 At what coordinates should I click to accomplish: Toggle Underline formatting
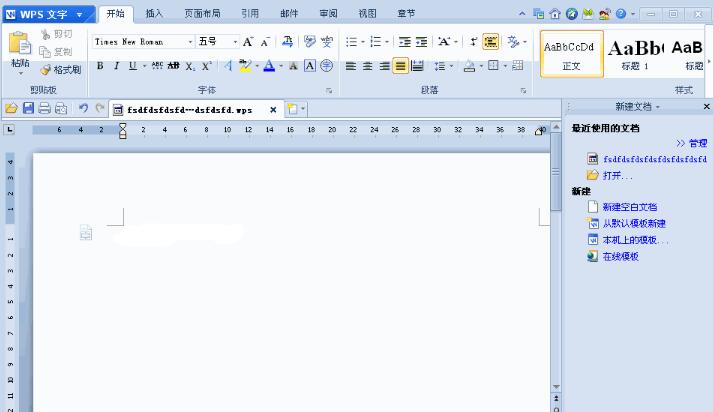132,66
